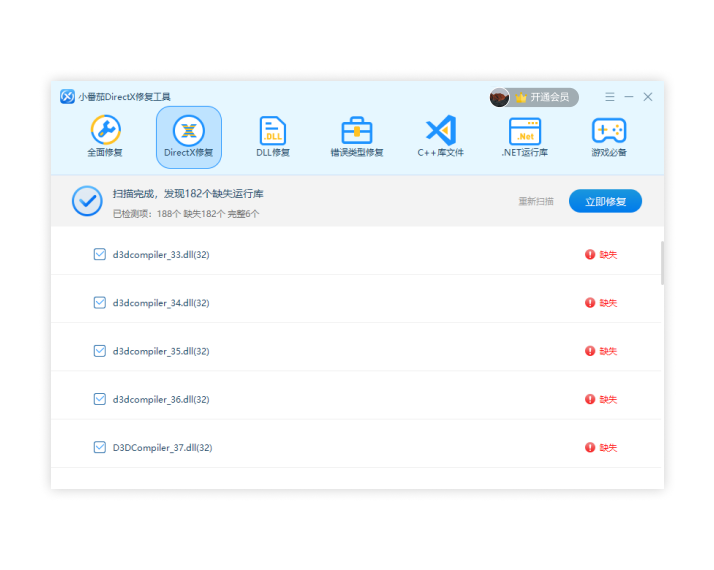Uncheck d3dcompiler_34.dll(32) checkbox
Screen dimensions: 714x570
tap(100, 302)
